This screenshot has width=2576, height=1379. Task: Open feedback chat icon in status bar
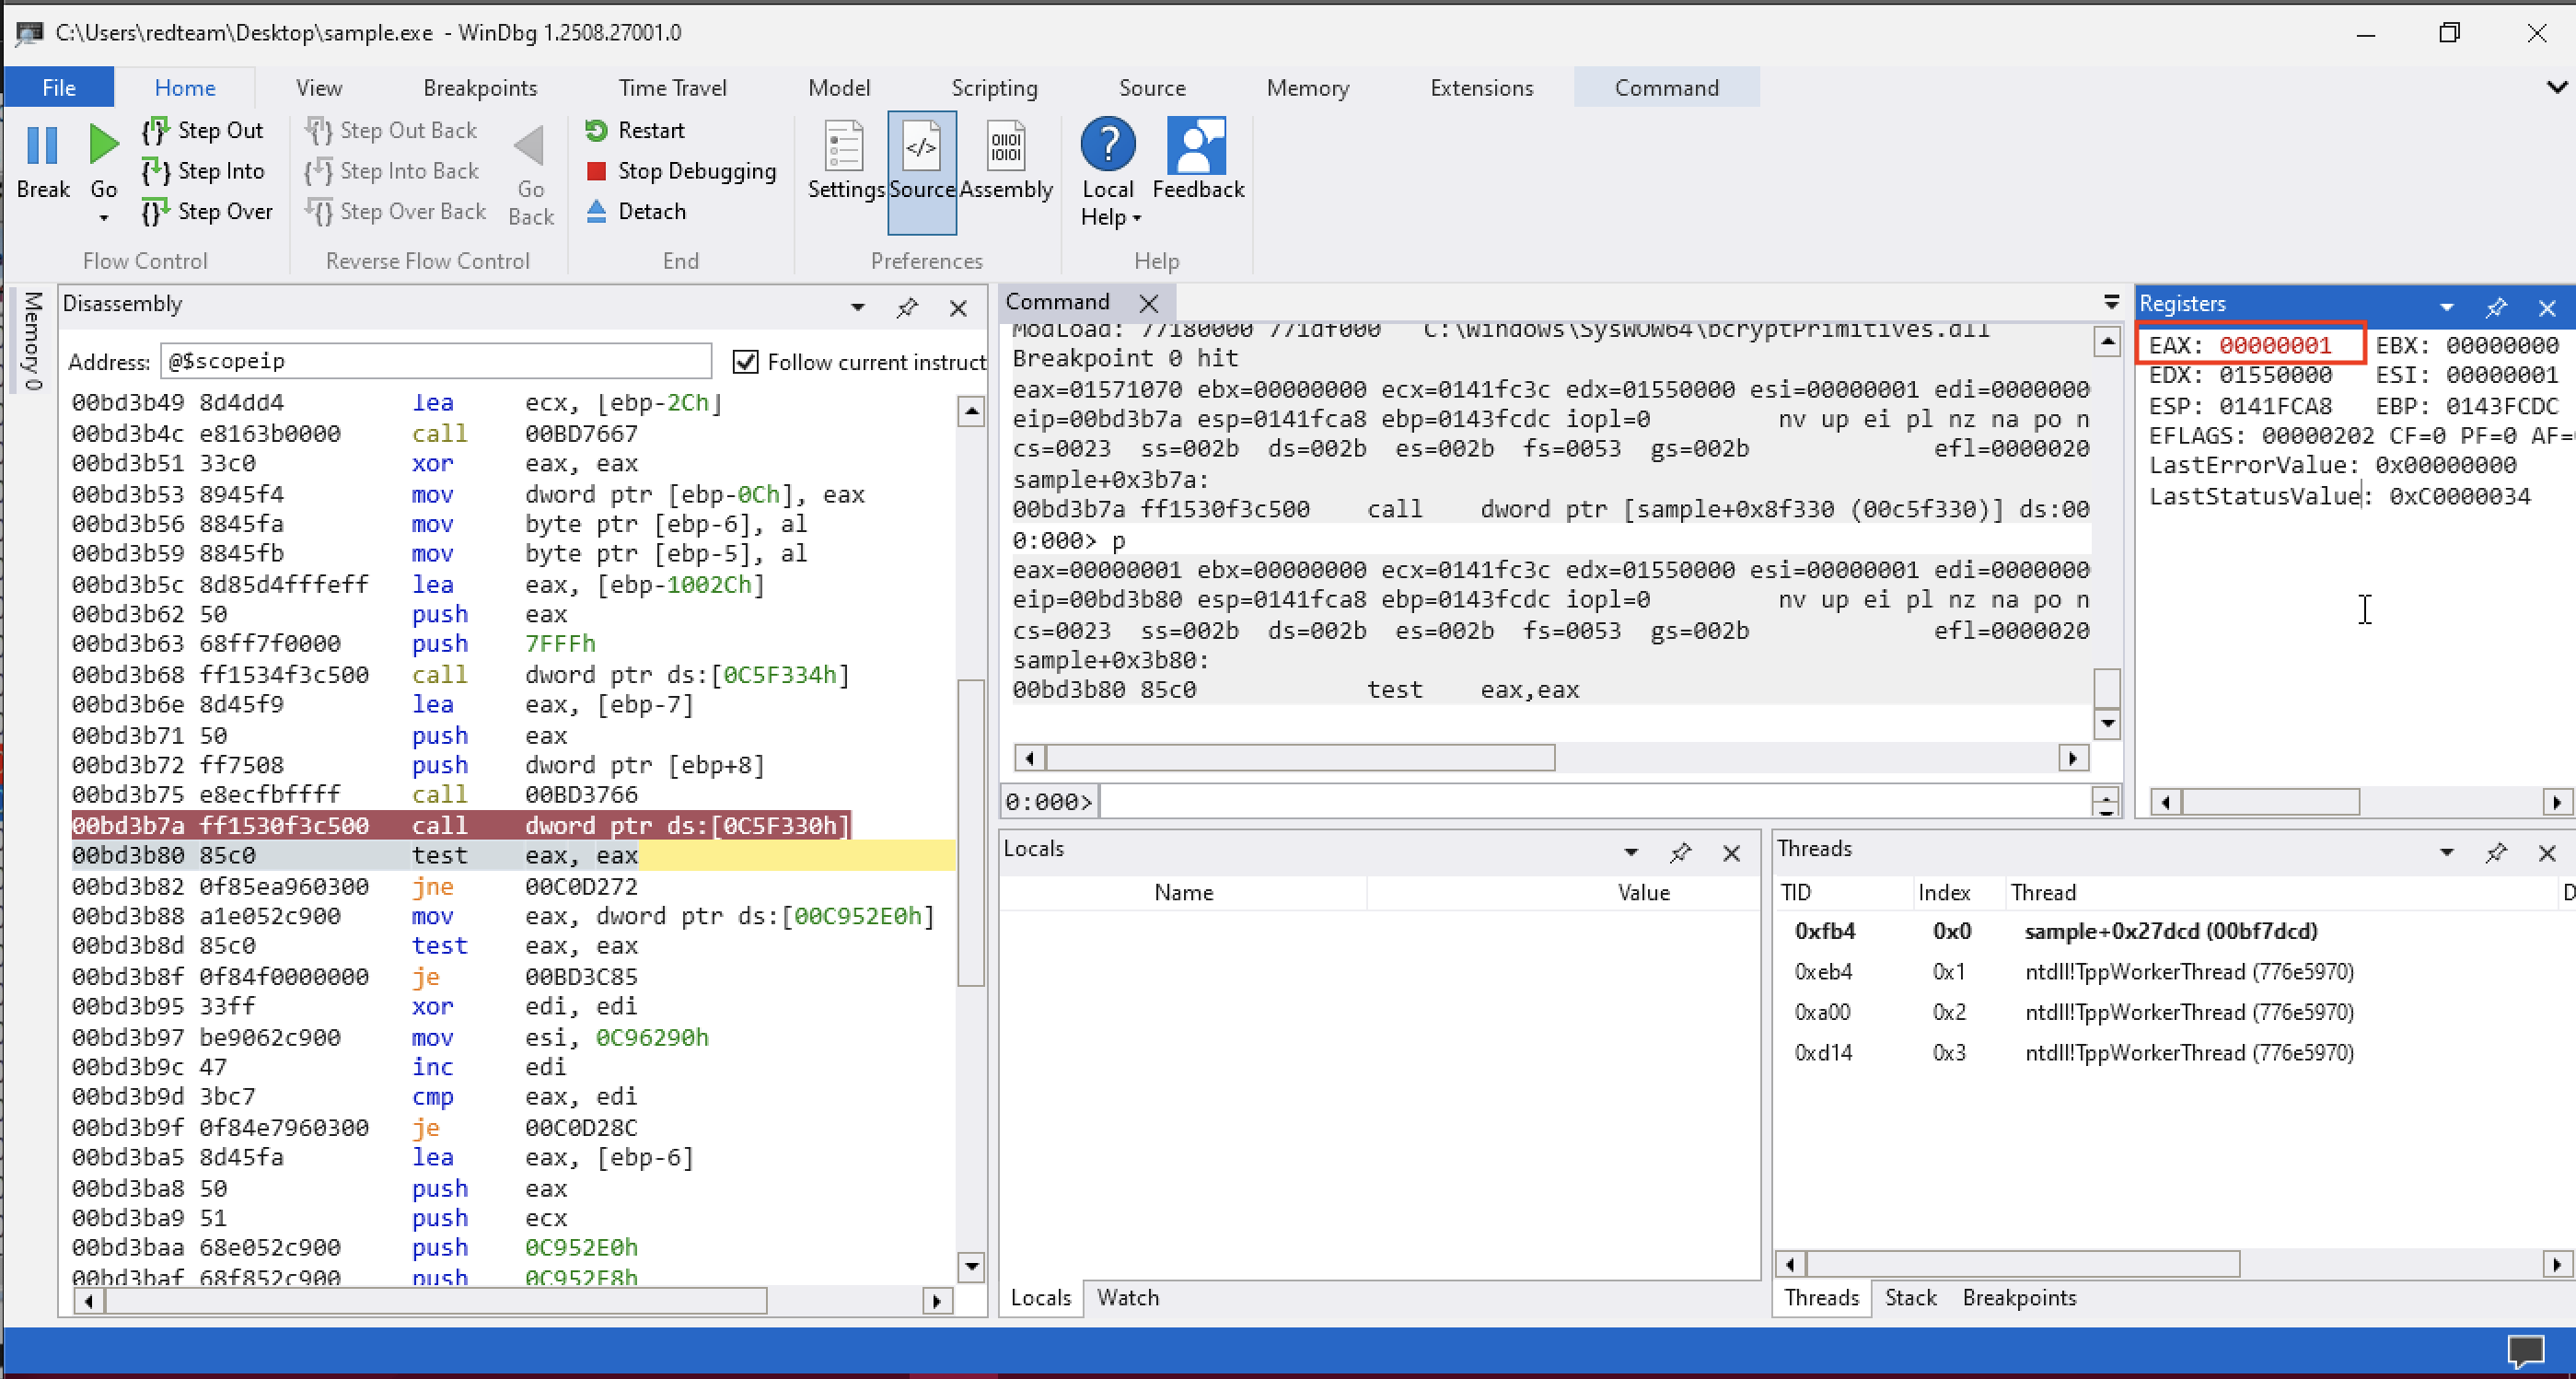click(x=2525, y=1351)
